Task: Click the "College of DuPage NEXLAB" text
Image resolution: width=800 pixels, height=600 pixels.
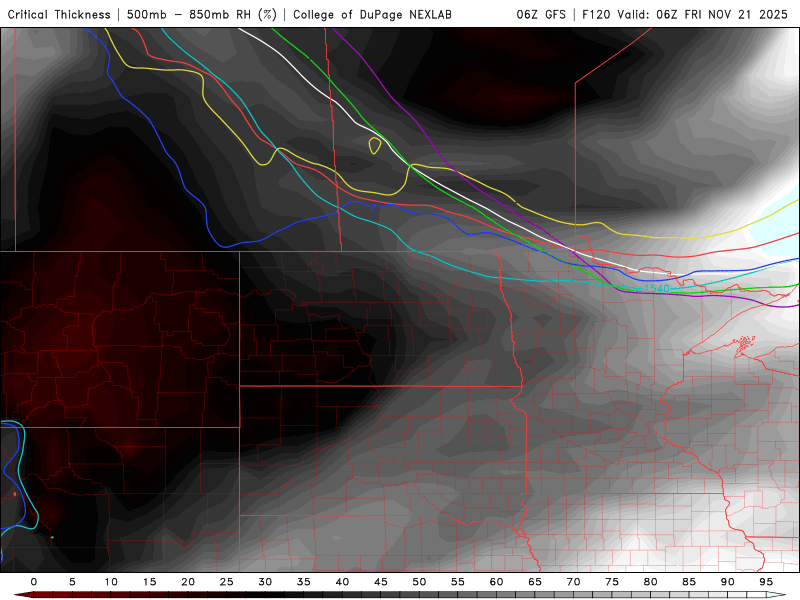Action: pyautogui.click(x=372, y=14)
